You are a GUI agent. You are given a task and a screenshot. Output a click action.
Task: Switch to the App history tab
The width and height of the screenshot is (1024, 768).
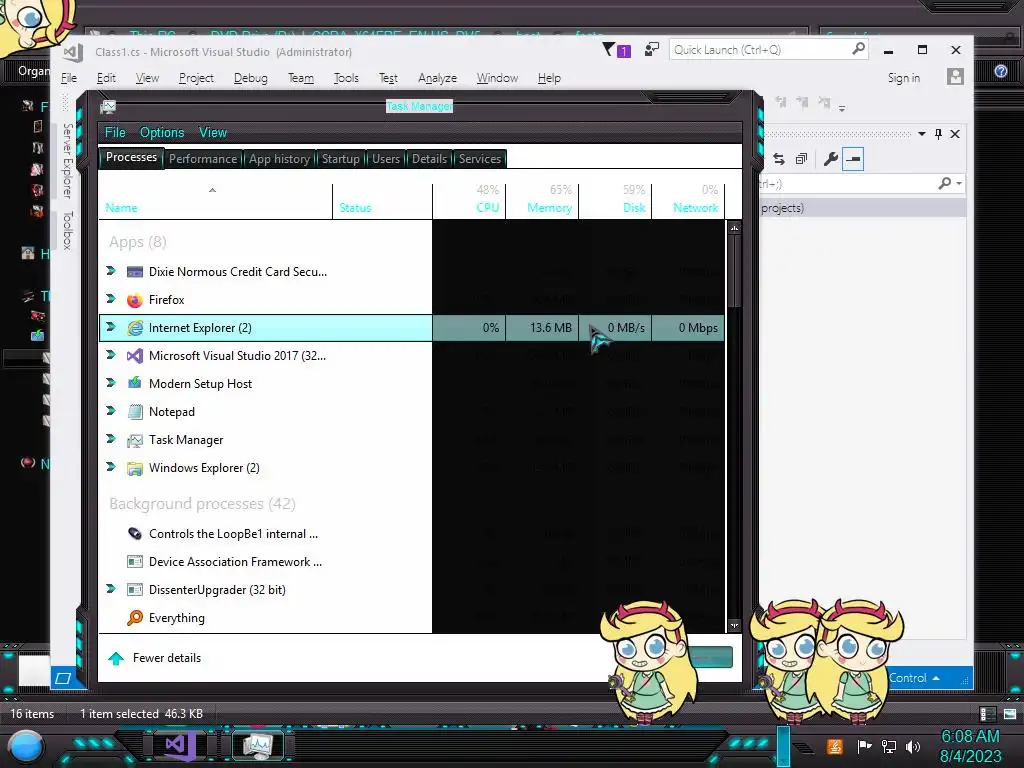coord(280,159)
